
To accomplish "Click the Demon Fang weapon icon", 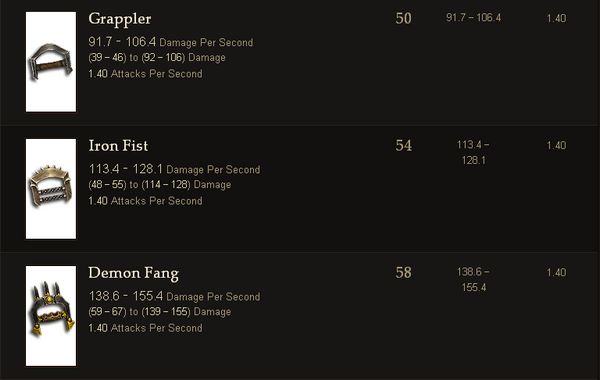I will tap(51, 316).
